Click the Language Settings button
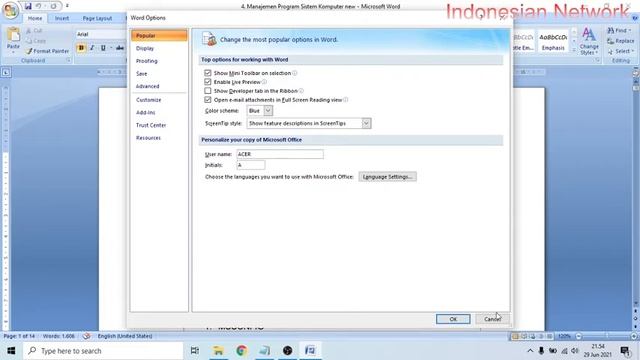The width and height of the screenshot is (640, 360). pyautogui.click(x=387, y=177)
